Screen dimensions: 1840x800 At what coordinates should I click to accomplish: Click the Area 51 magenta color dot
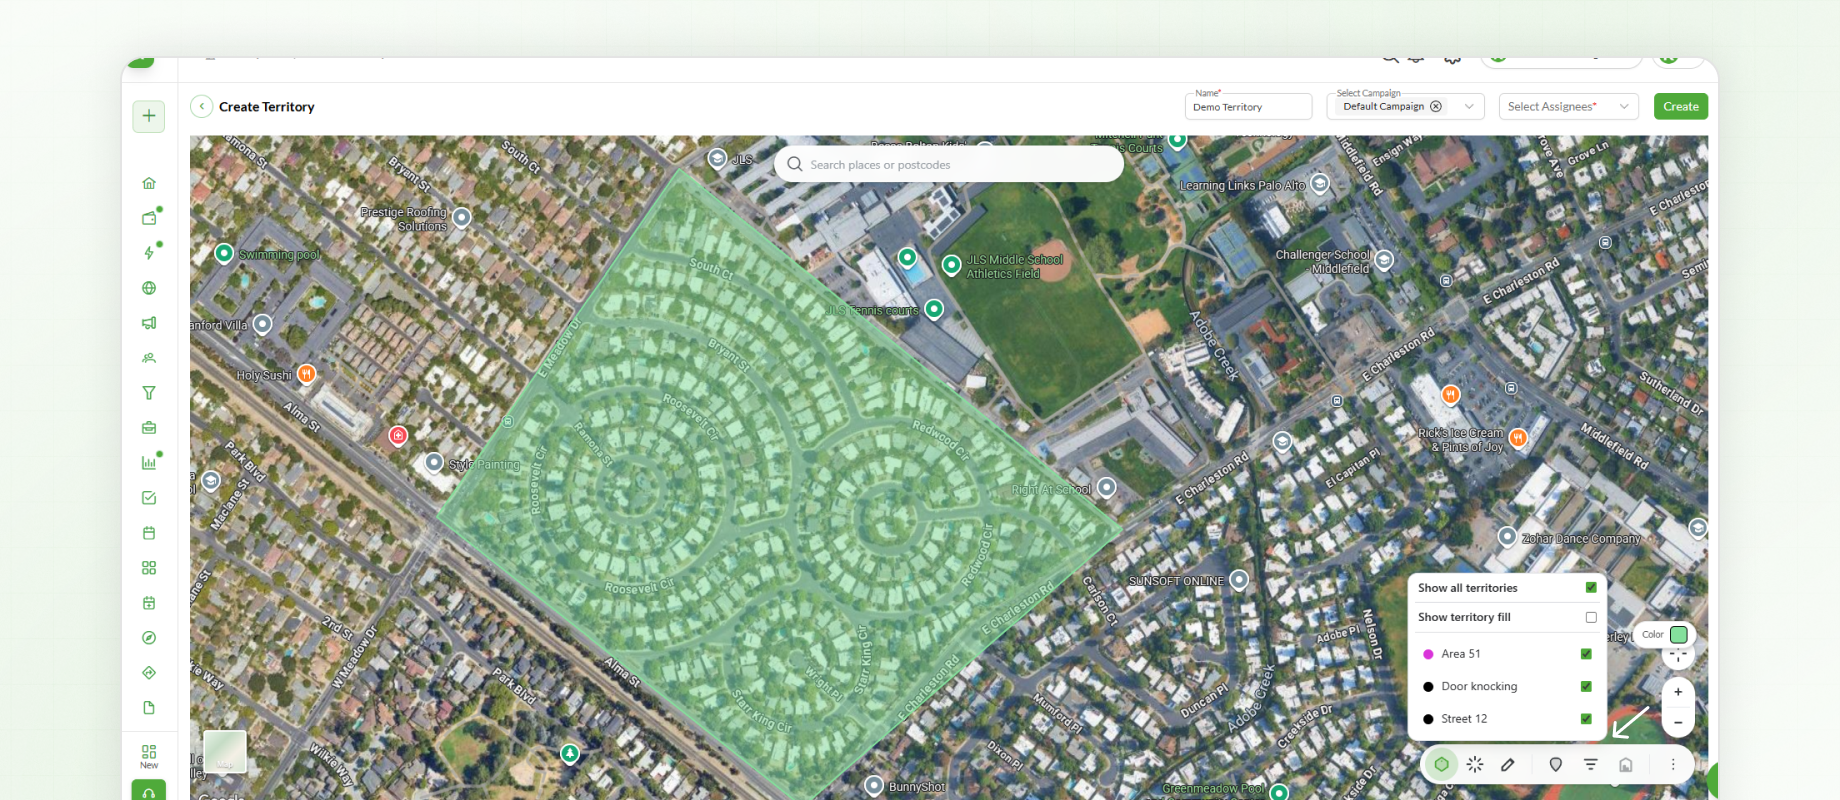click(x=1428, y=654)
